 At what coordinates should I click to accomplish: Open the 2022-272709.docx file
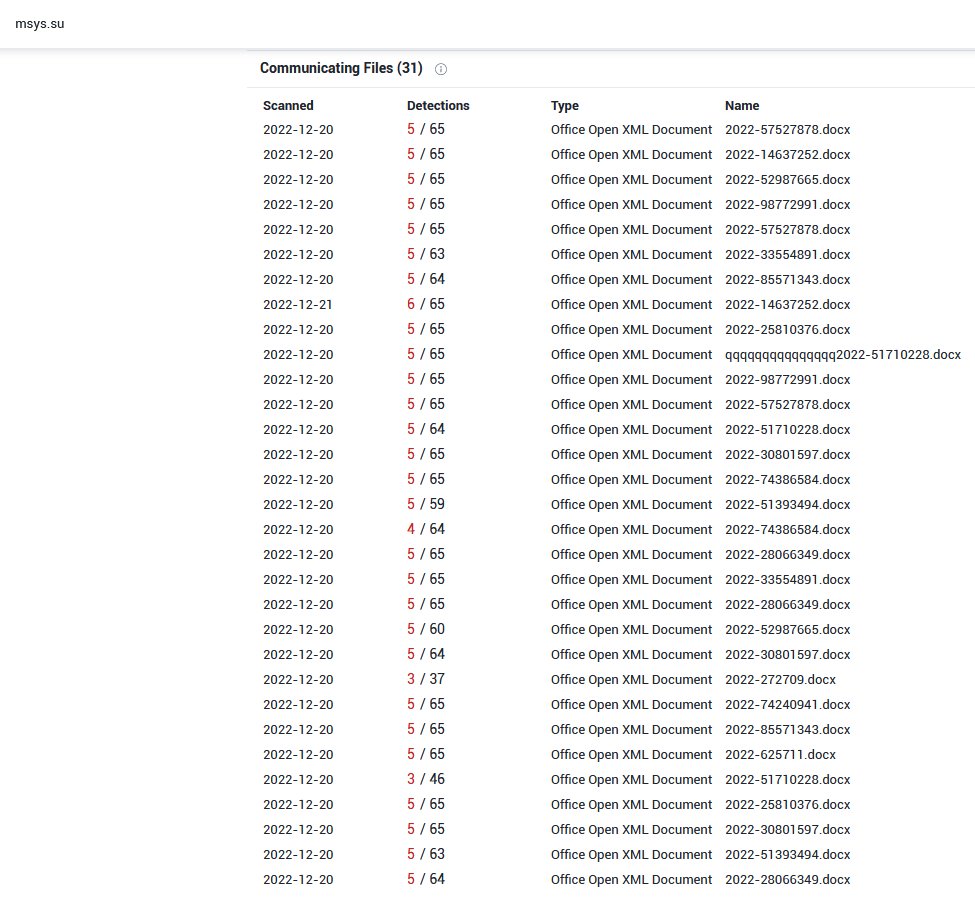tap(780, 679)
